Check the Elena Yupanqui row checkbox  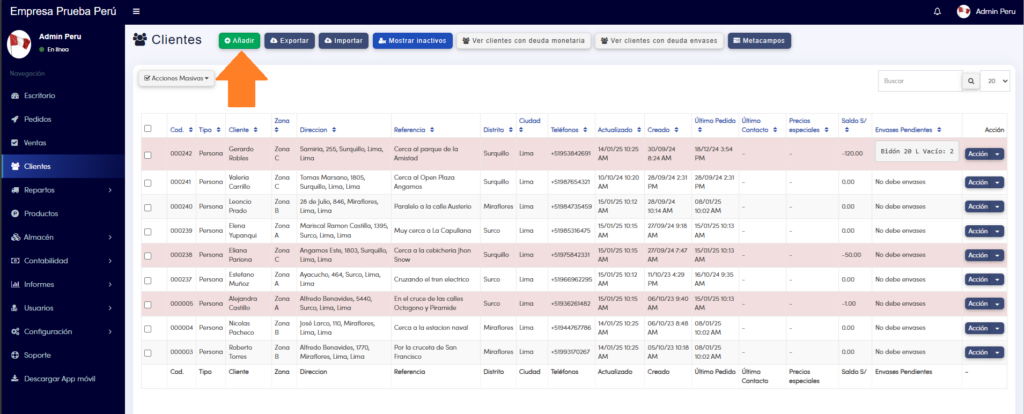pos(148,231)
